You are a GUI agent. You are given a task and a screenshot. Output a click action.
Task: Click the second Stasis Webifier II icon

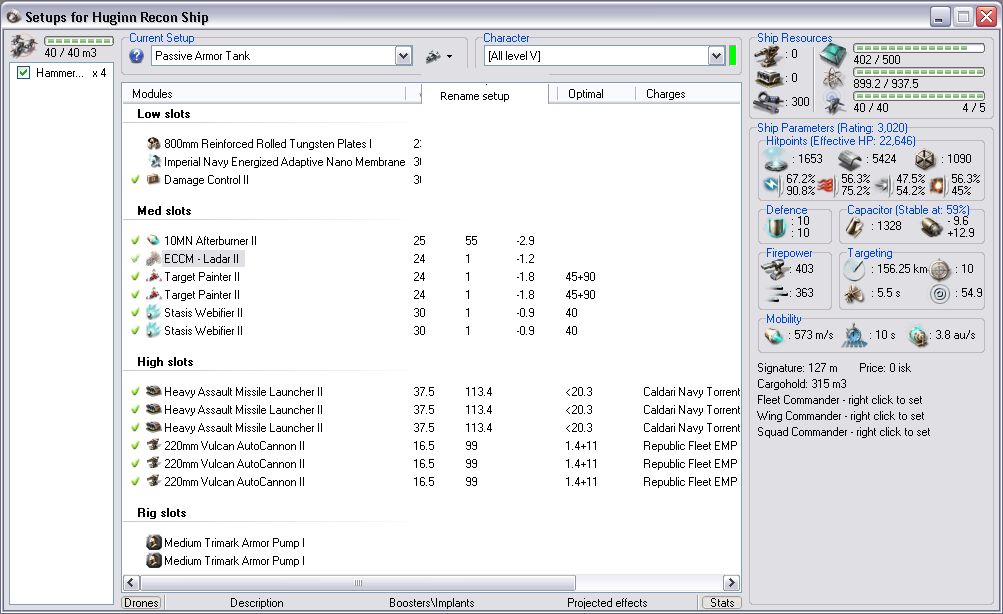154,330
